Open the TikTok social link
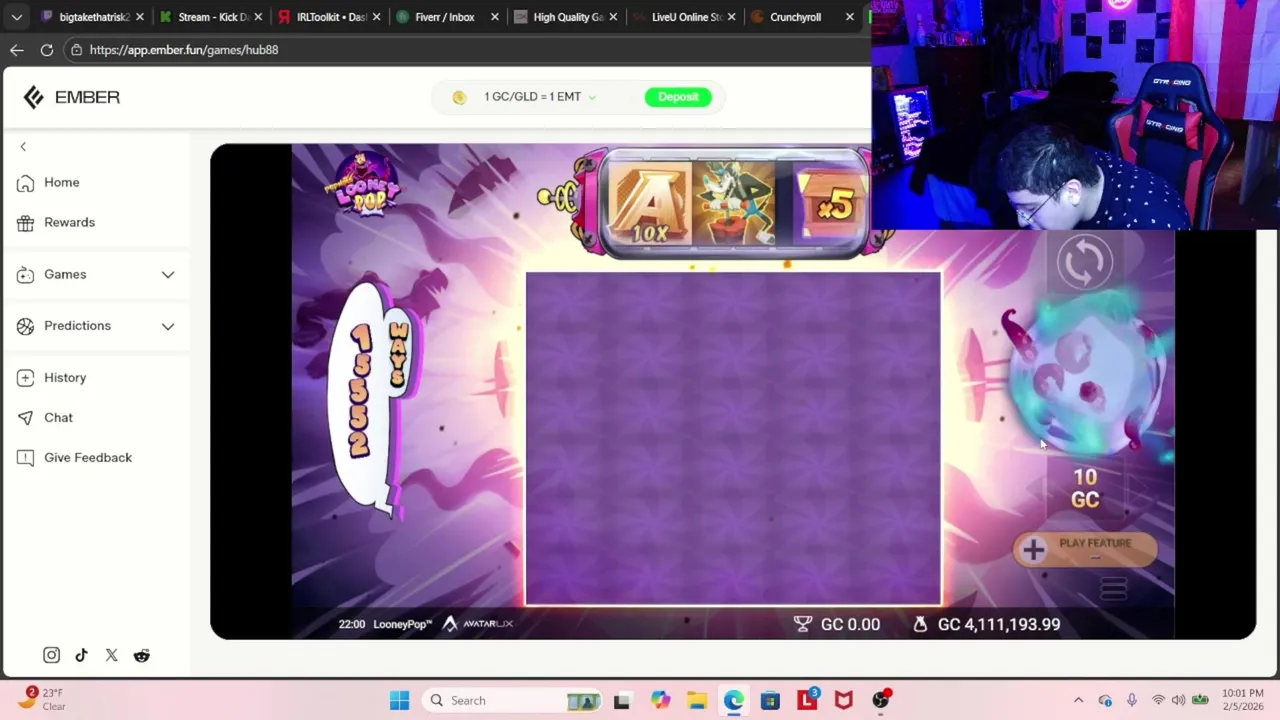This screenshot has width=1280, height=720. 81,655
